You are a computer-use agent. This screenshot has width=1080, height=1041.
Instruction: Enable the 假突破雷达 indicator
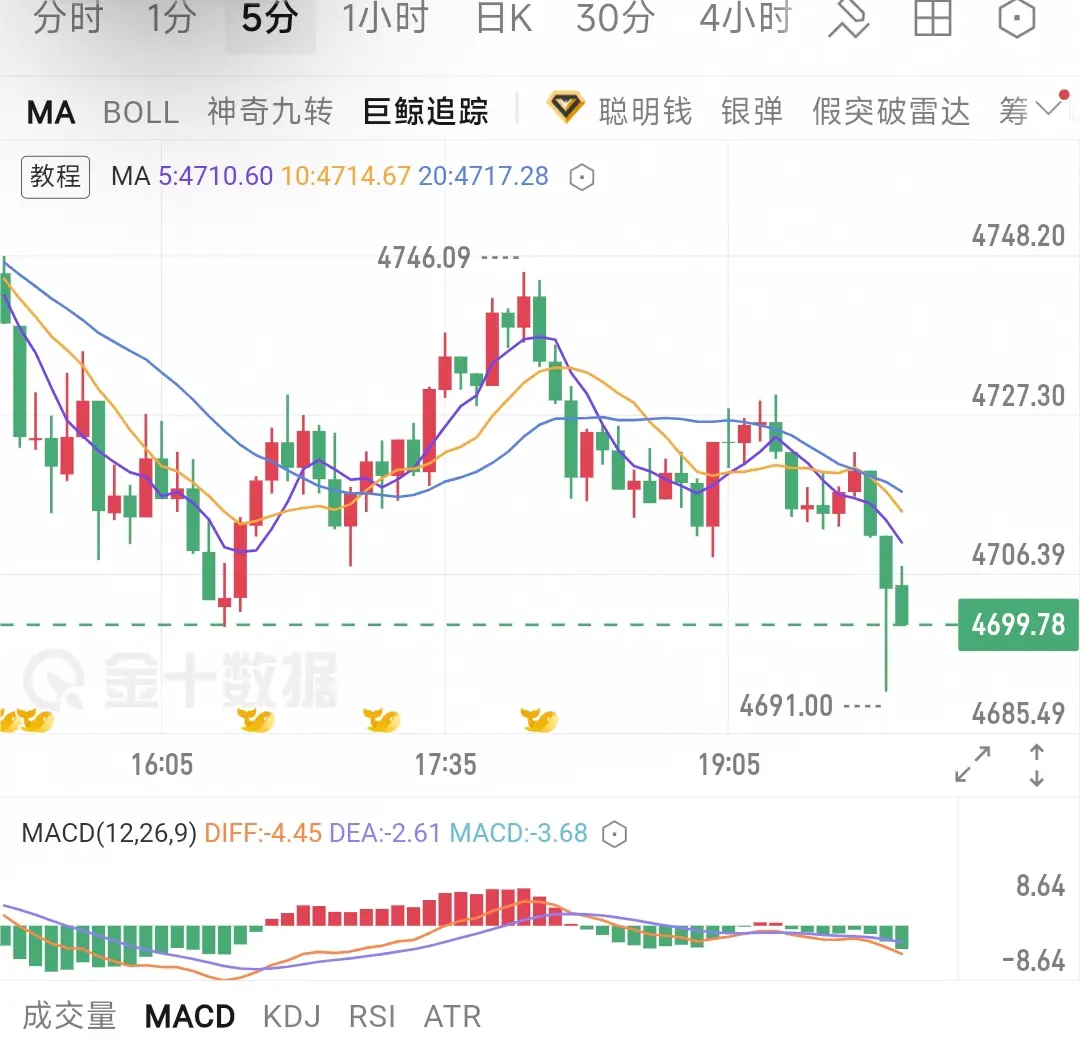(x=891, y=112)
